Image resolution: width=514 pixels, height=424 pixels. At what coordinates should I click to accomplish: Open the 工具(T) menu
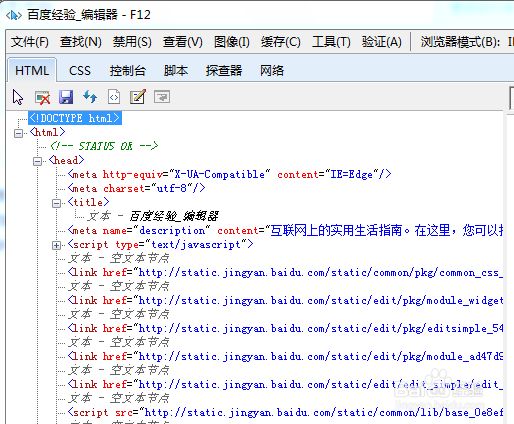point(331,42)
